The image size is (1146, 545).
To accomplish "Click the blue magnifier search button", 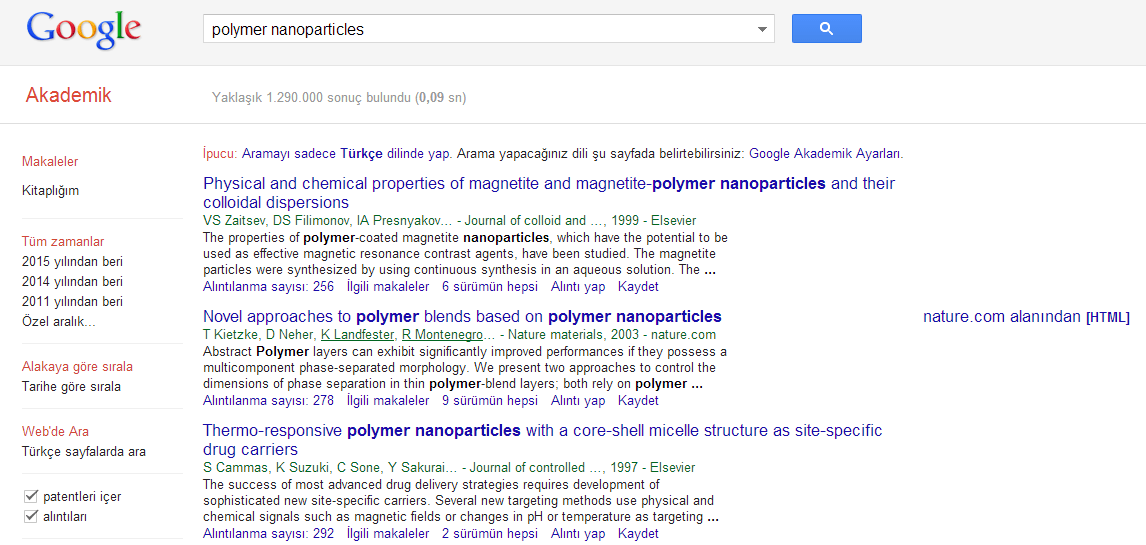I will tap(826, 29).
